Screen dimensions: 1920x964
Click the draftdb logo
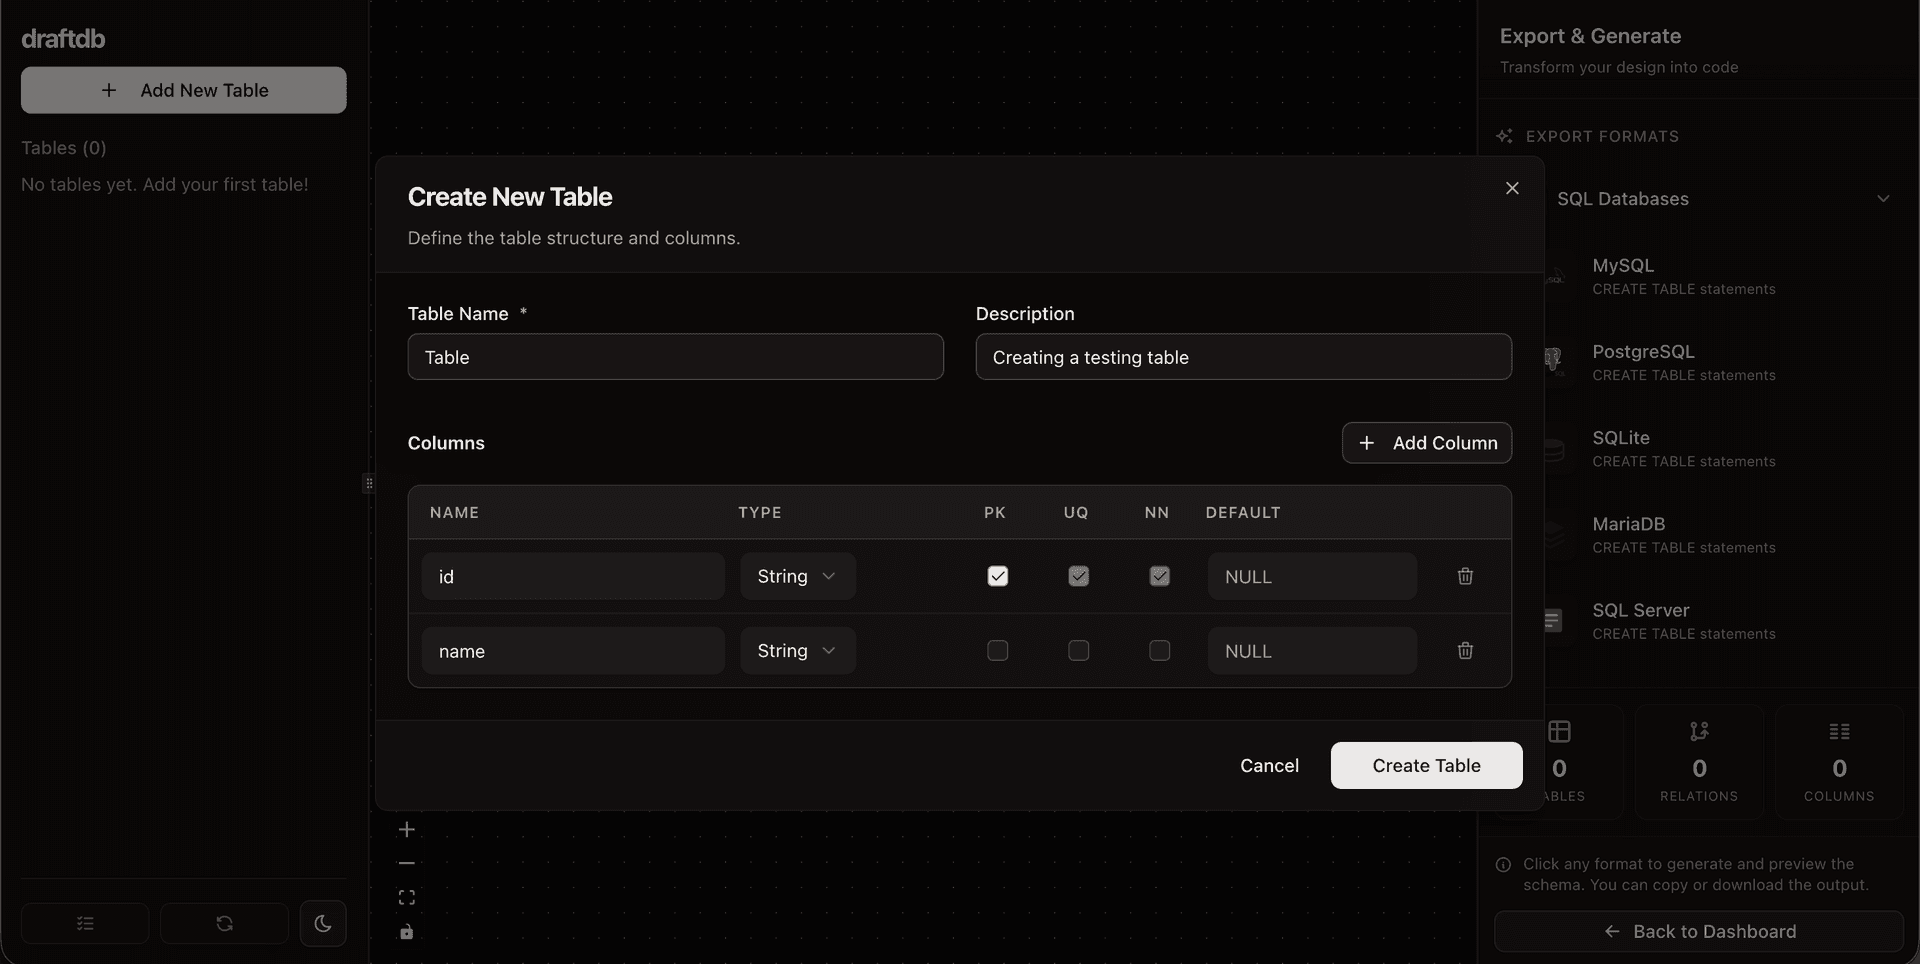[63, 39]
